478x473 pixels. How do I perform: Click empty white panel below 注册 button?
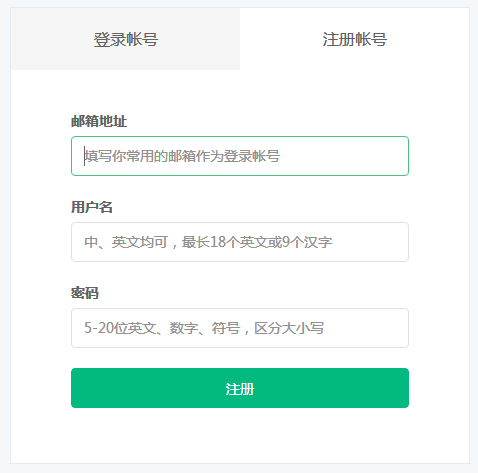click(x=240, y=435)
